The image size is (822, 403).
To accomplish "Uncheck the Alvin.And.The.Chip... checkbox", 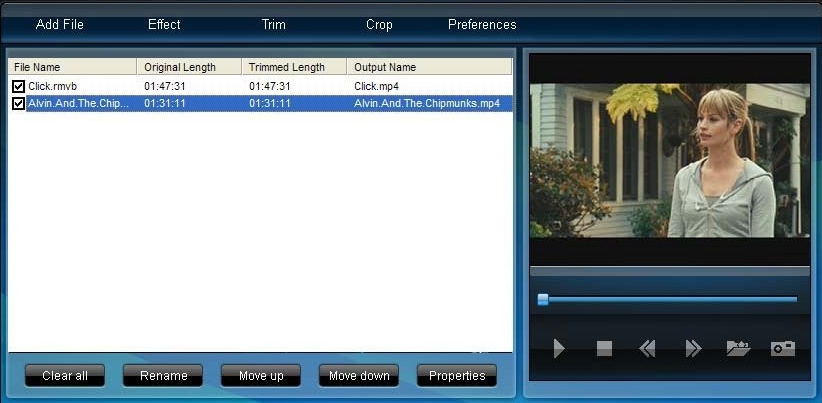I will (18, 103).
